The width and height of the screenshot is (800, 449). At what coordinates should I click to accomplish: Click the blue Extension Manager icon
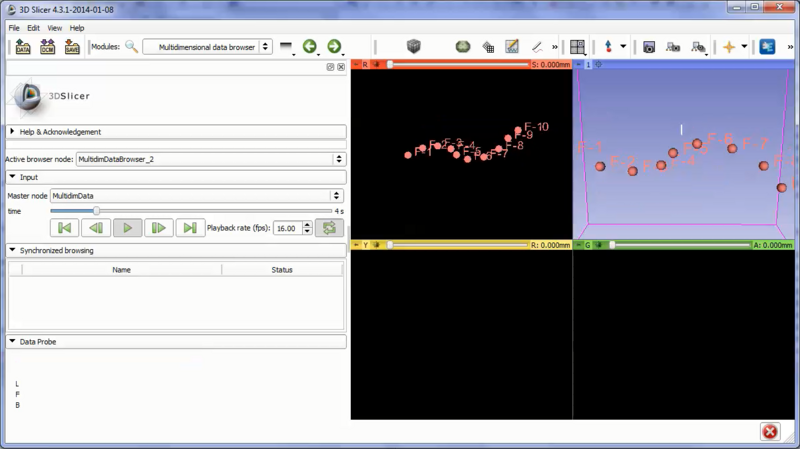pos(767,46)
